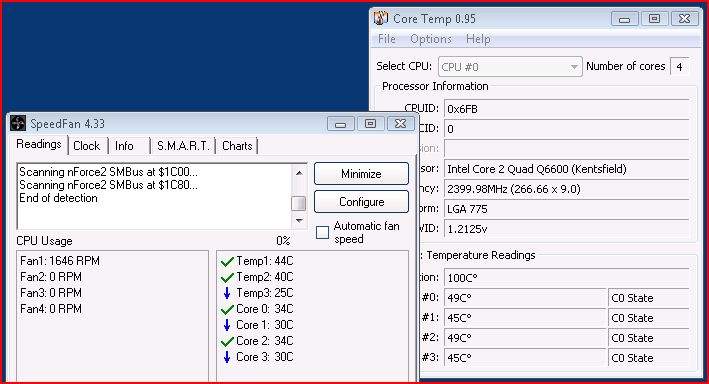Click the green checkmark next to Core 0

click(x=227, y=309)
